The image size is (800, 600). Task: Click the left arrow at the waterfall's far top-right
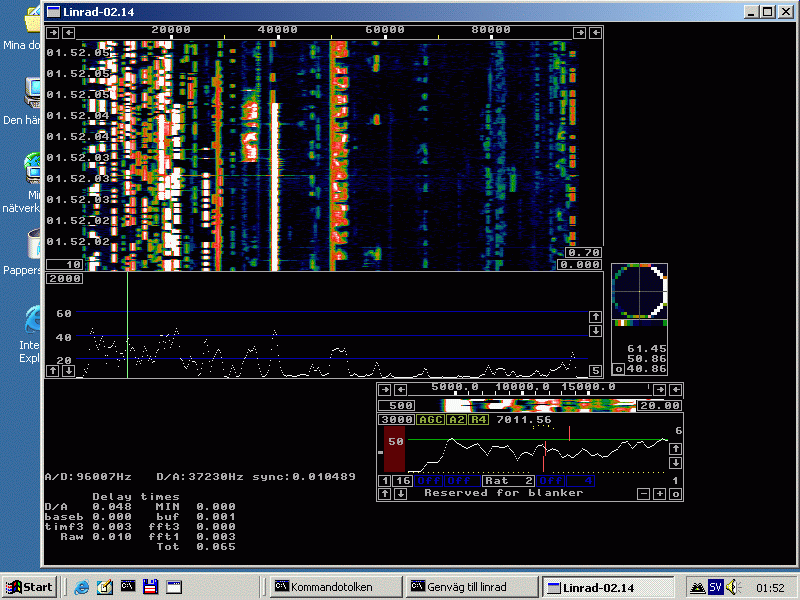[x=595, y=33]
